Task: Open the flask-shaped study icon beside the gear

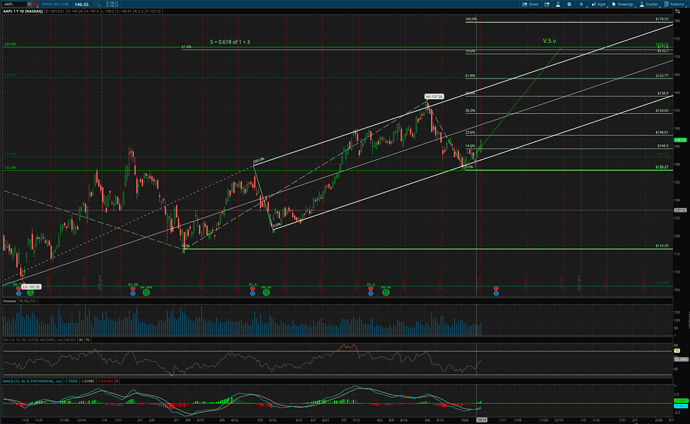Action: click(x=558, y=4)
